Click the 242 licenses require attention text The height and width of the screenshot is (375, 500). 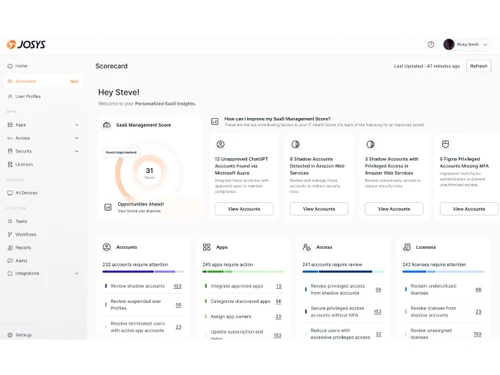point(434,264)
